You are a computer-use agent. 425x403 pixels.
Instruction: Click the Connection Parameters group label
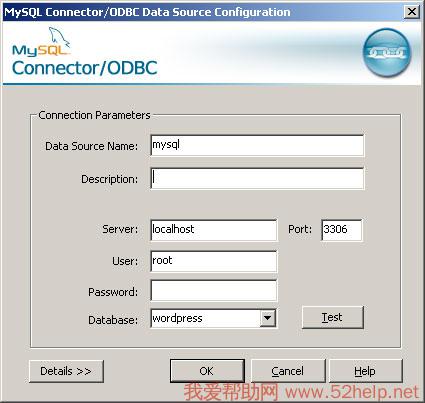pyautogui.click(x=94, y=115)
